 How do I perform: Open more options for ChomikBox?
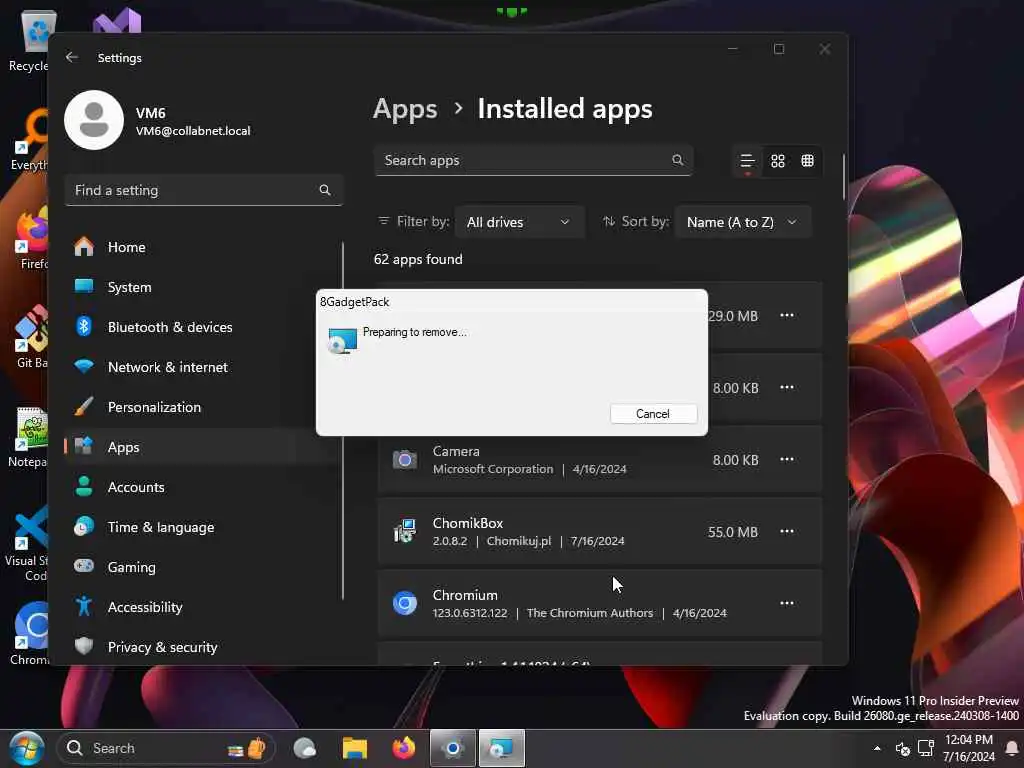(x=787, y=531)
